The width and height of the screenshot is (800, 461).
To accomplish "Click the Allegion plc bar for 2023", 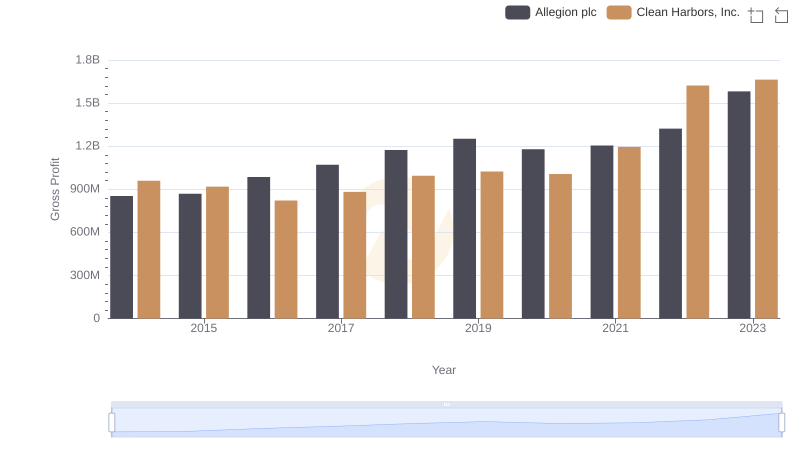I will pyautogui.click(x=739, y=205).
